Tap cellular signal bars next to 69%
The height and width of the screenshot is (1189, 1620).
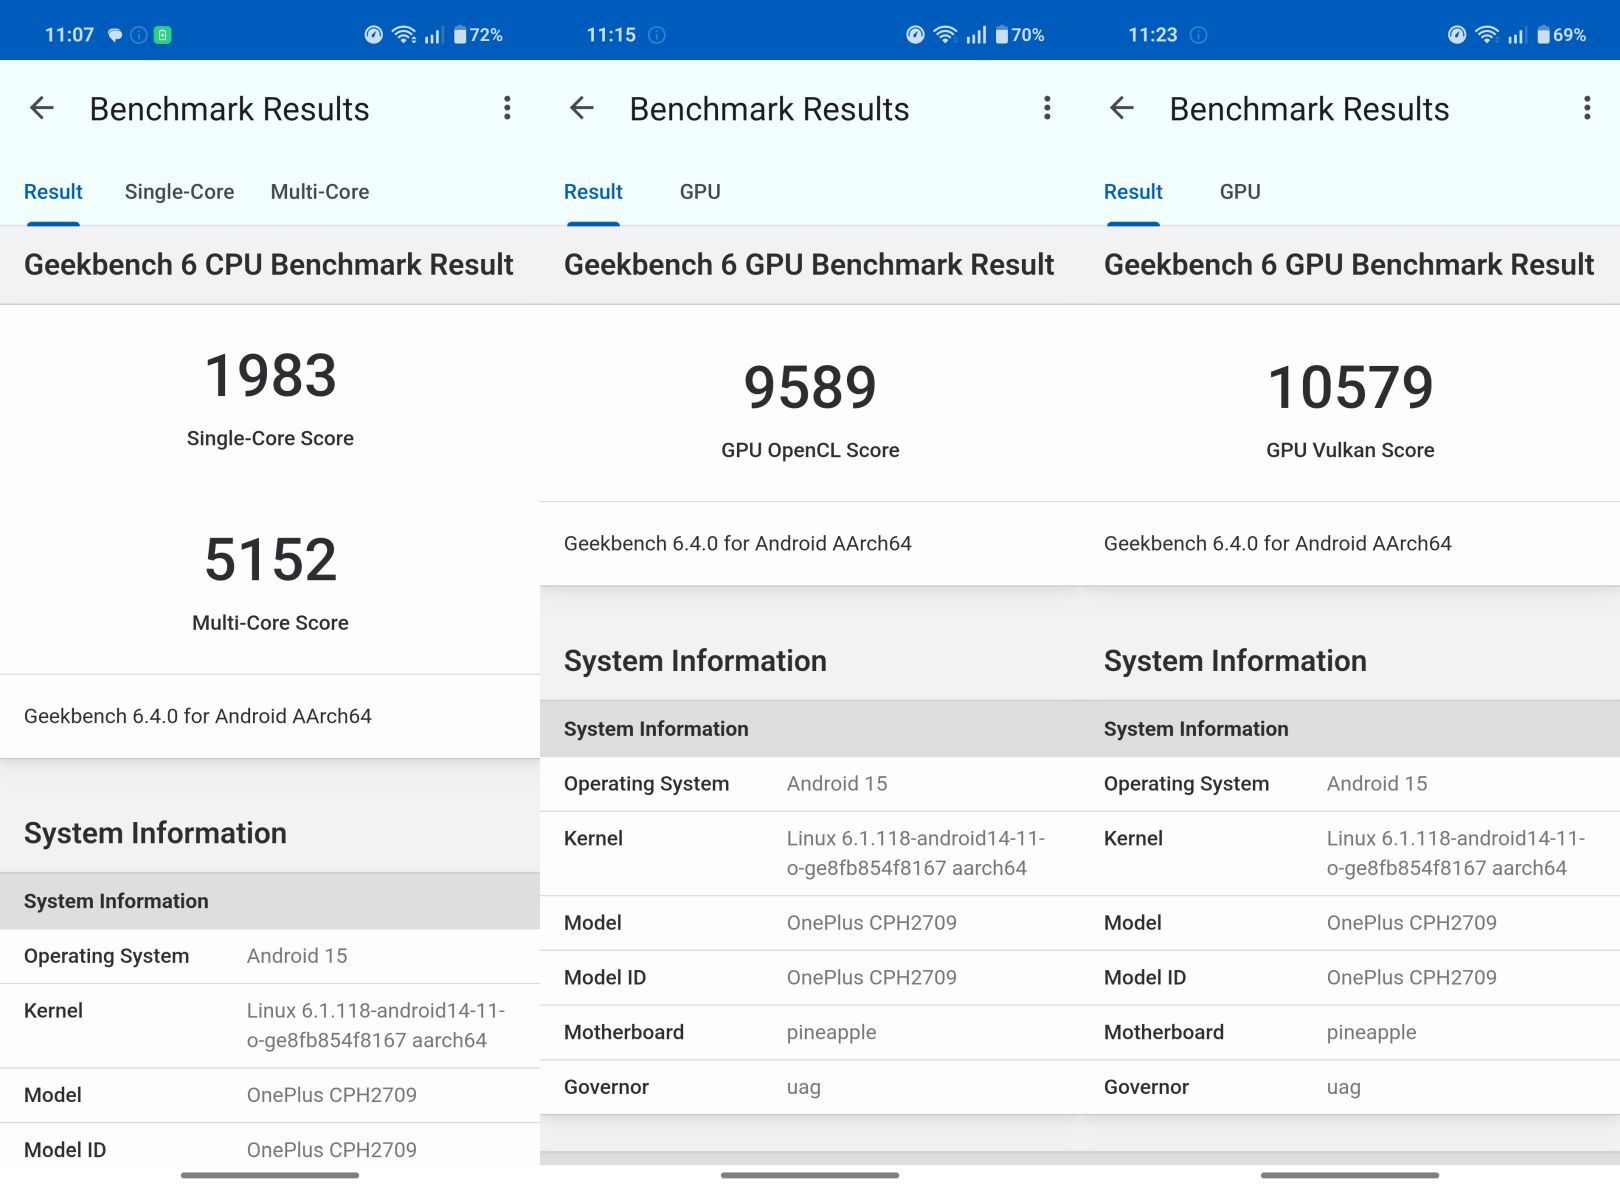1518,35
